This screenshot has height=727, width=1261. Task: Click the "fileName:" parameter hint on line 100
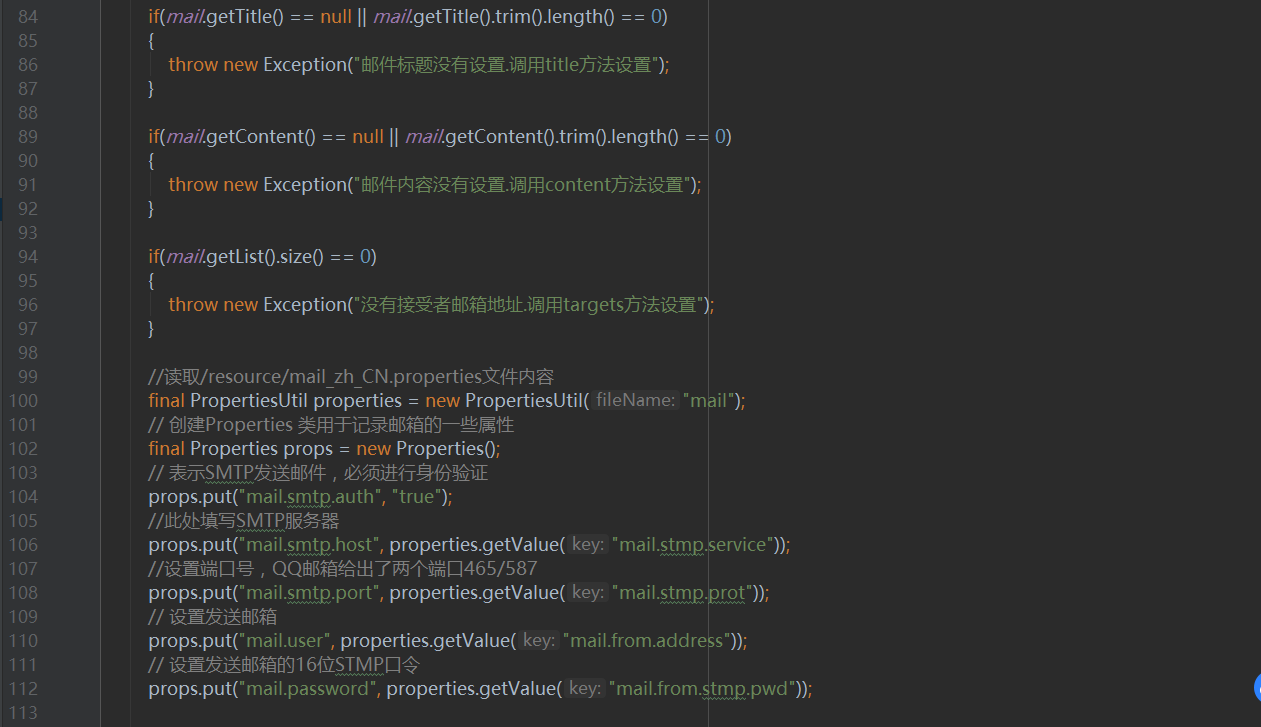(x=635, y=400)
